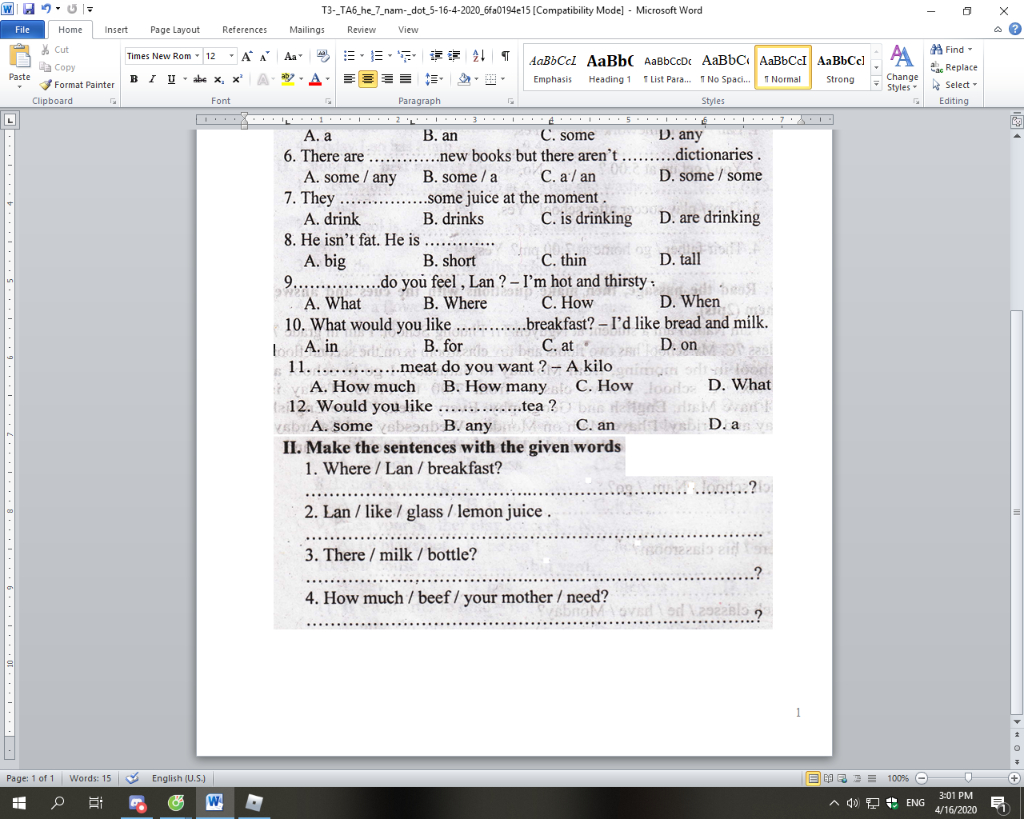
Task: Expand the Numbering list dropdown arrow
Action: point(389,56)
